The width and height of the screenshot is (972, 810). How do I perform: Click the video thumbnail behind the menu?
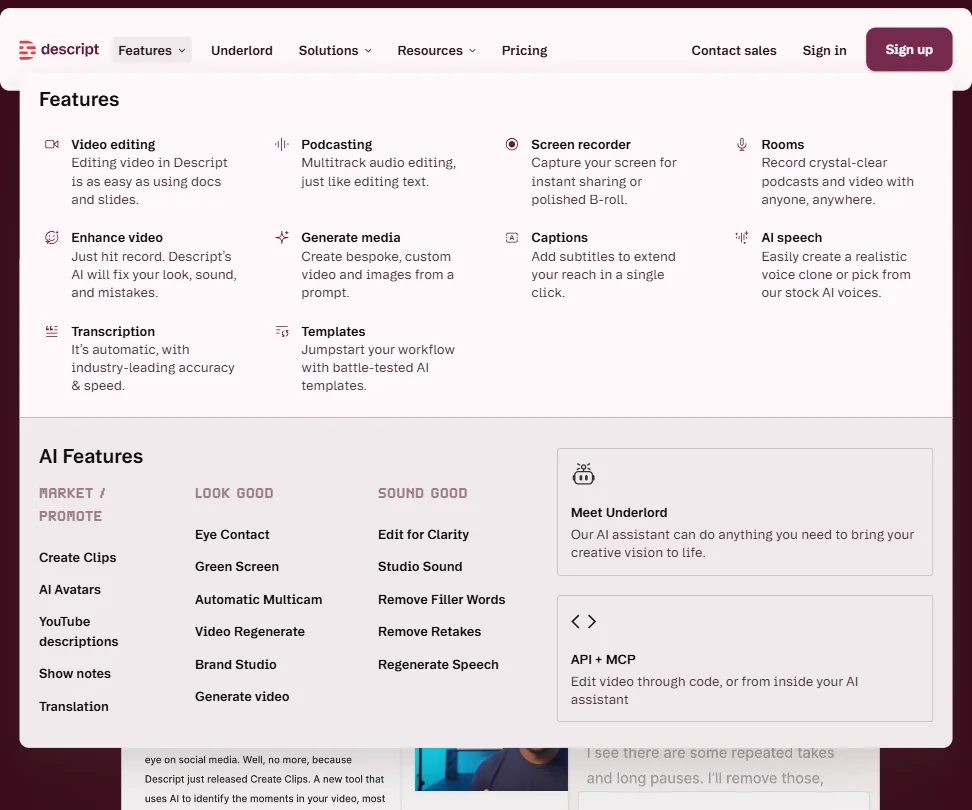pos(491,769)
